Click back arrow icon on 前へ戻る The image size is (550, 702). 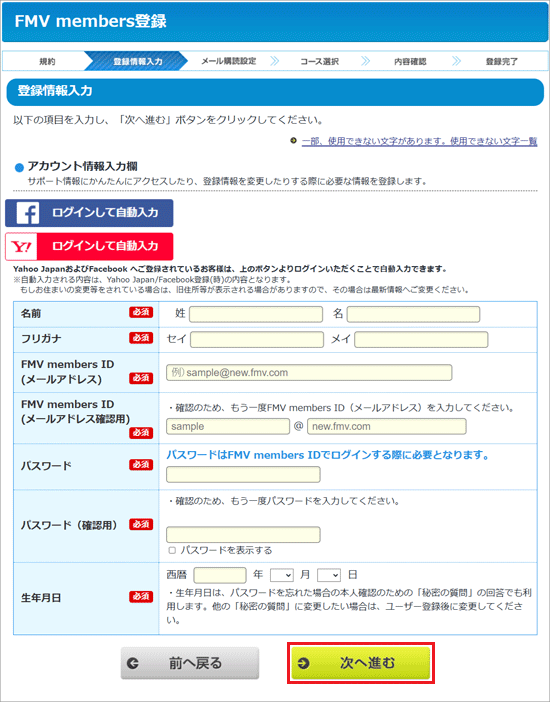click(x=133, y=663)
